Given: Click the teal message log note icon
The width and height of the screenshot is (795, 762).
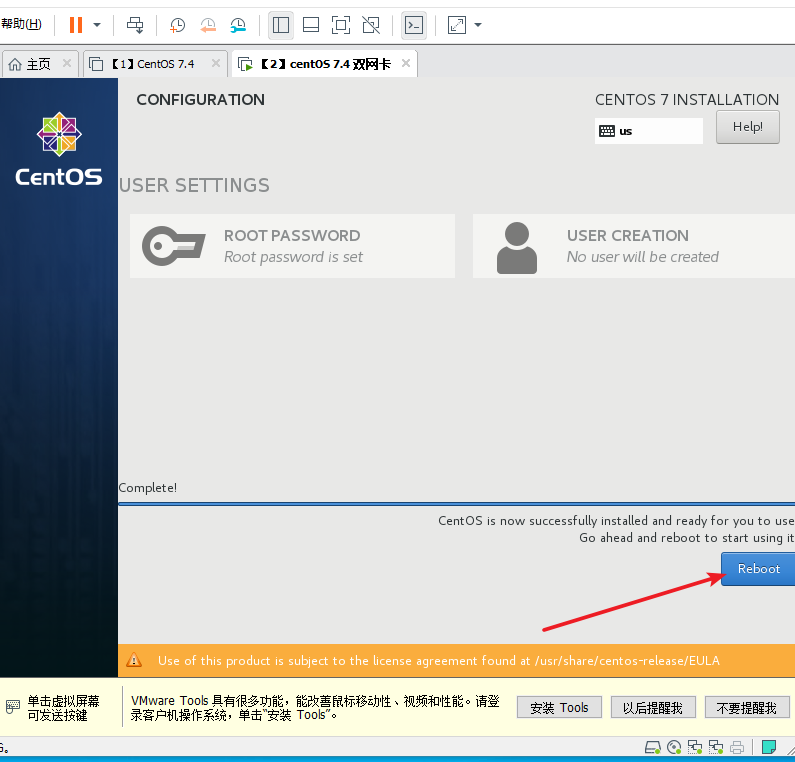Looking at the screenshot, I should coord(769,747).
